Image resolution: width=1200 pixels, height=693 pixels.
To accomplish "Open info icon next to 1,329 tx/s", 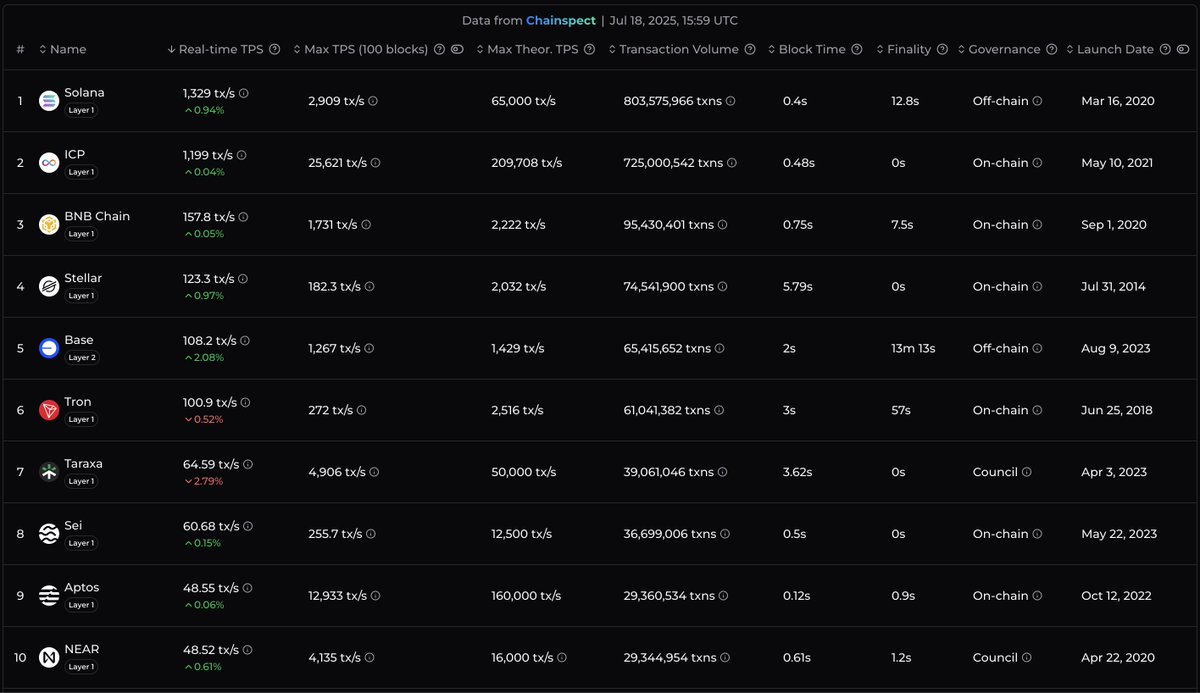I will (x=244, y=93).
